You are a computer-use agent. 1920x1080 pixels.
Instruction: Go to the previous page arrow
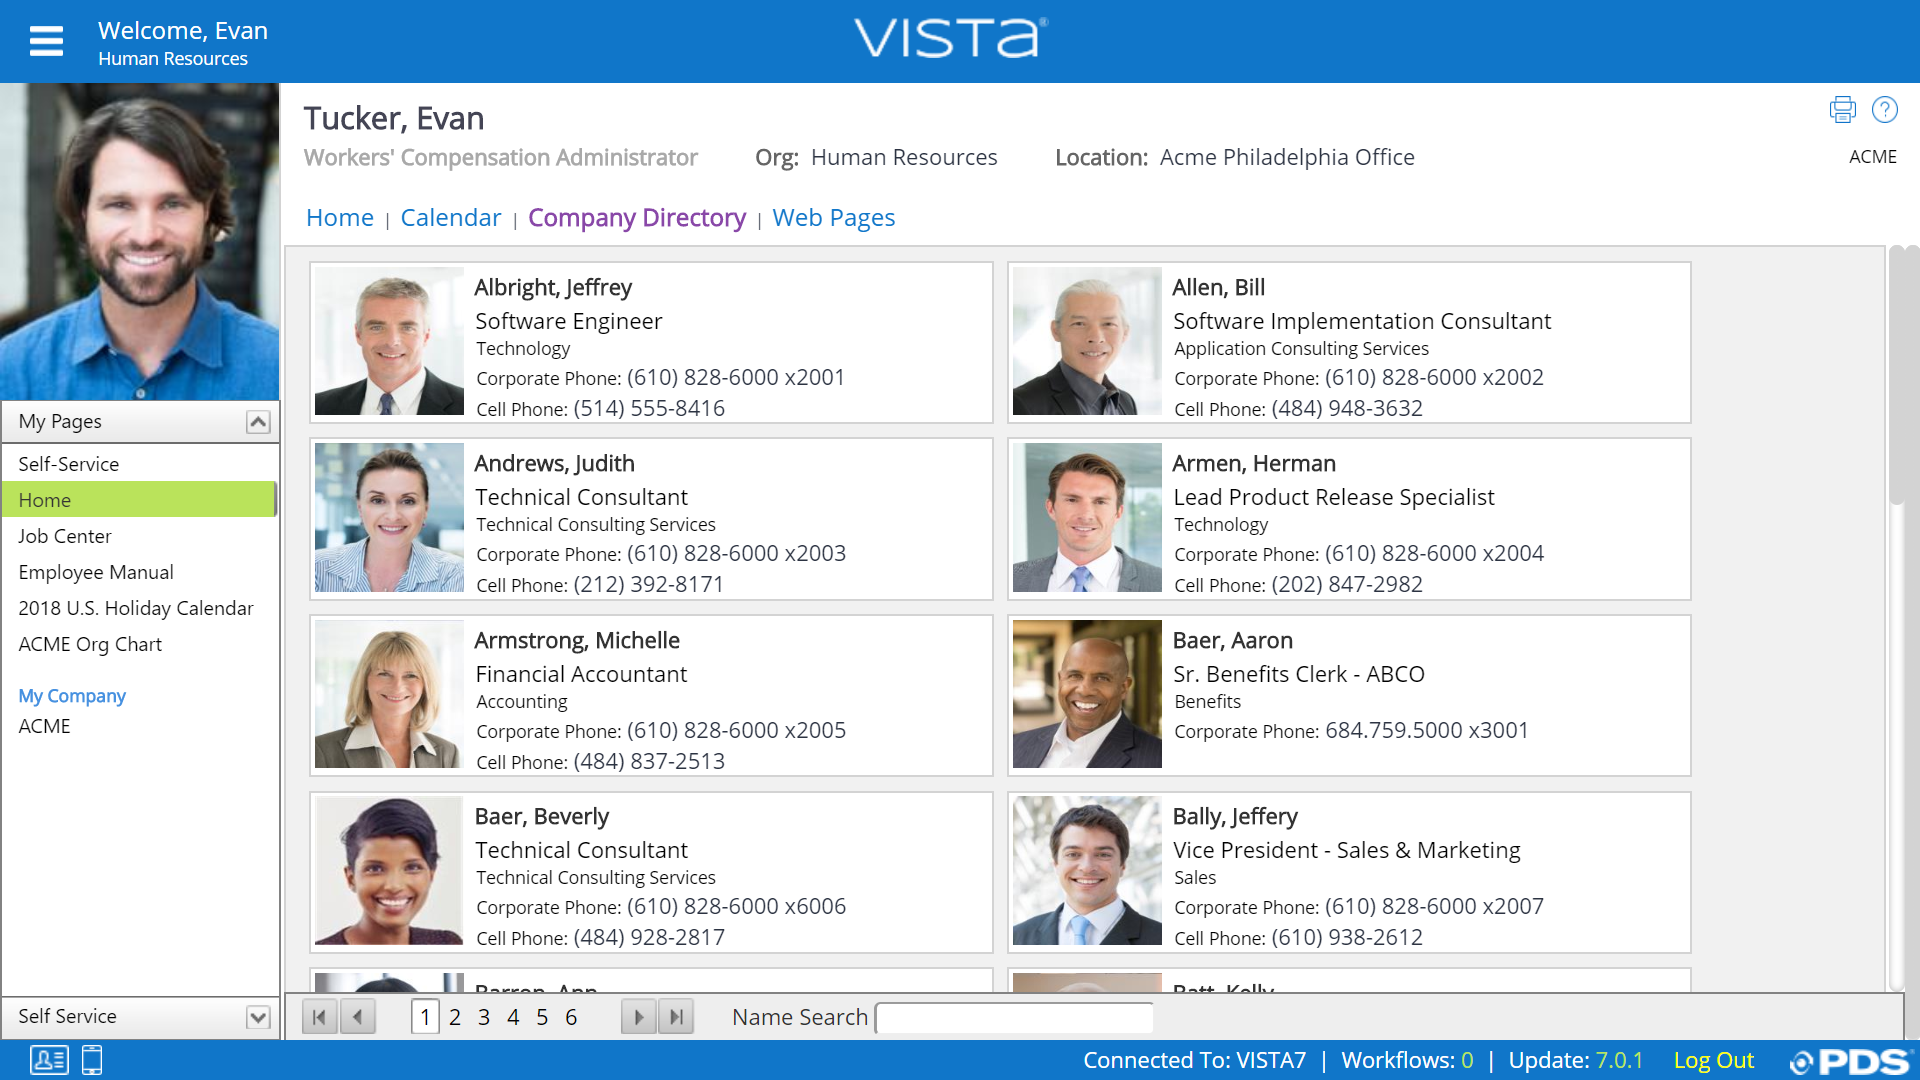click(358, 1017)
